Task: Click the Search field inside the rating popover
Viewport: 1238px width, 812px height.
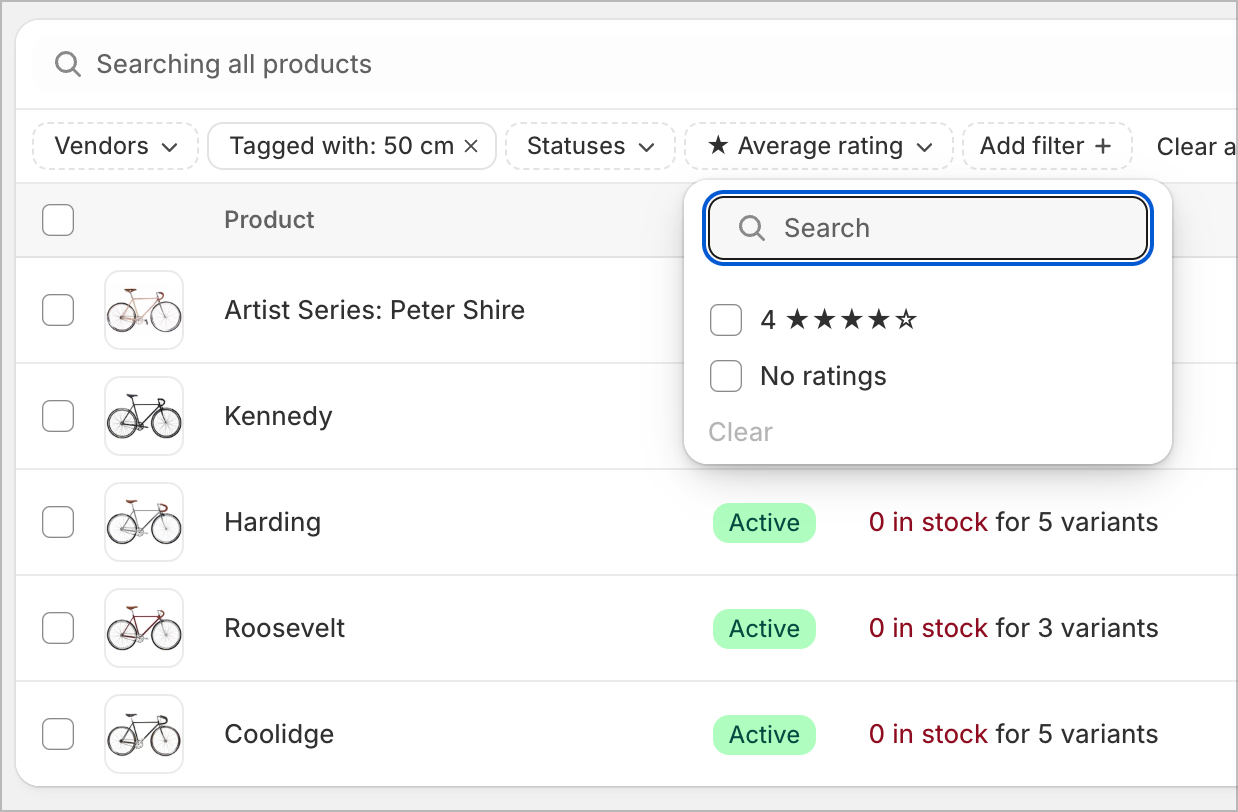Action: (x=926, y=228)
